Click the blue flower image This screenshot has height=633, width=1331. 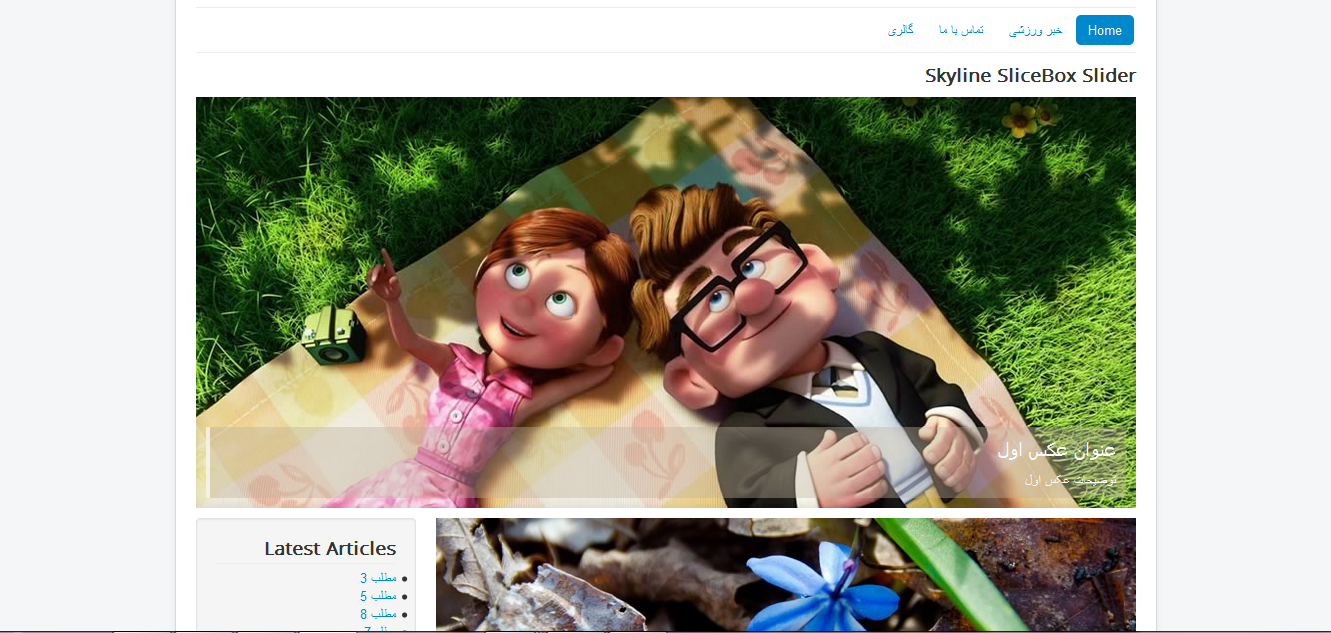click(786, 575)
